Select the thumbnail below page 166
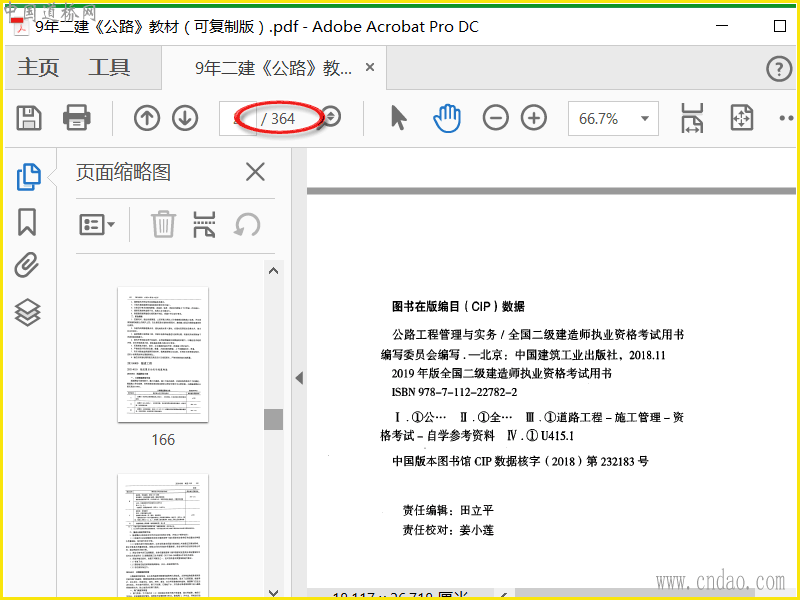This screenshot has width=800, height=600. coord(163,536)
